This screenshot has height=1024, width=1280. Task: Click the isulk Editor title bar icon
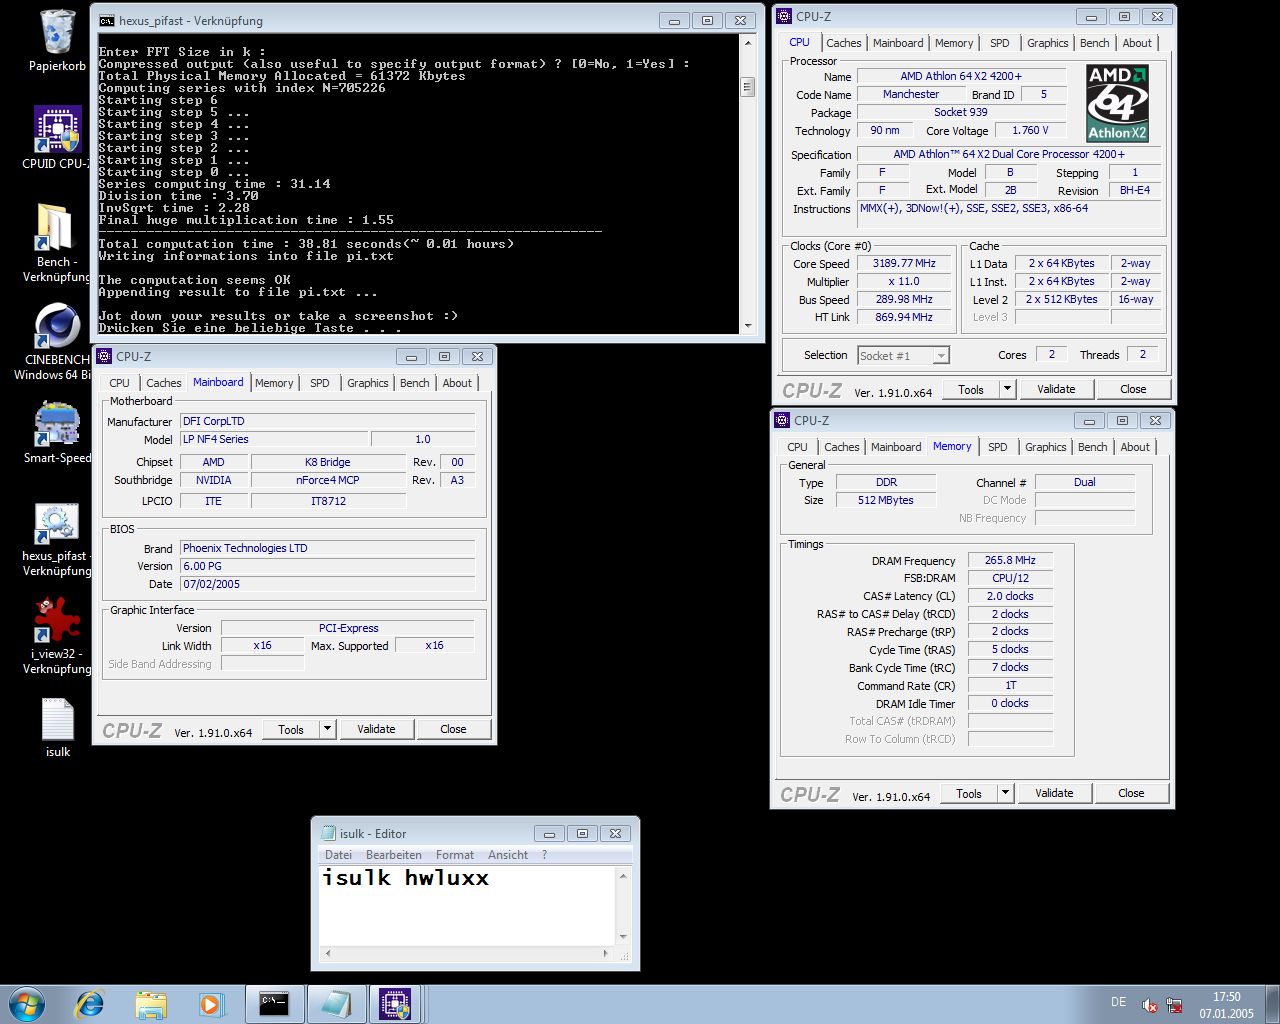point(328,833)
